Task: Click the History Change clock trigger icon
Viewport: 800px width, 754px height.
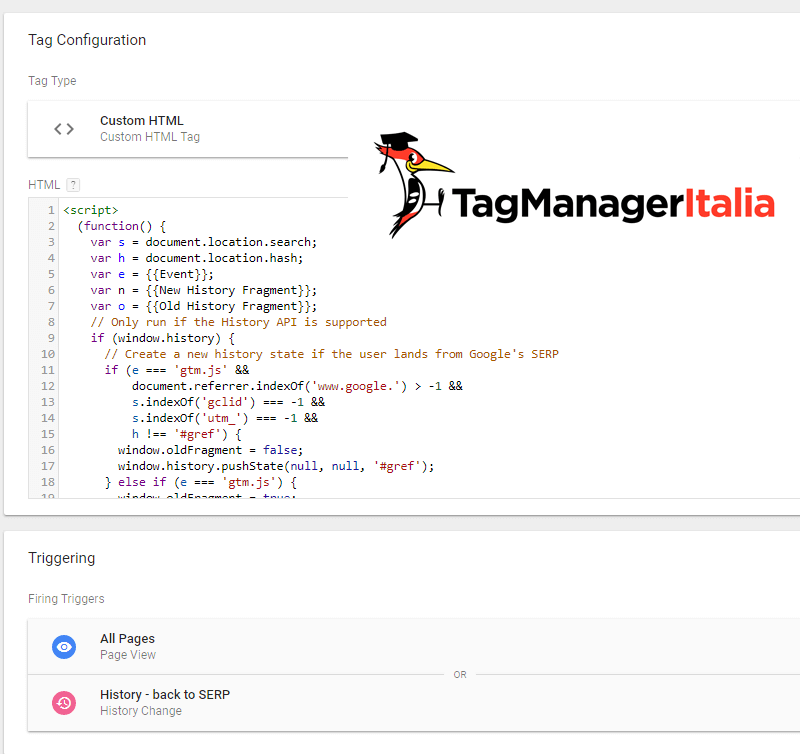Action: click(x=64, y=702)
